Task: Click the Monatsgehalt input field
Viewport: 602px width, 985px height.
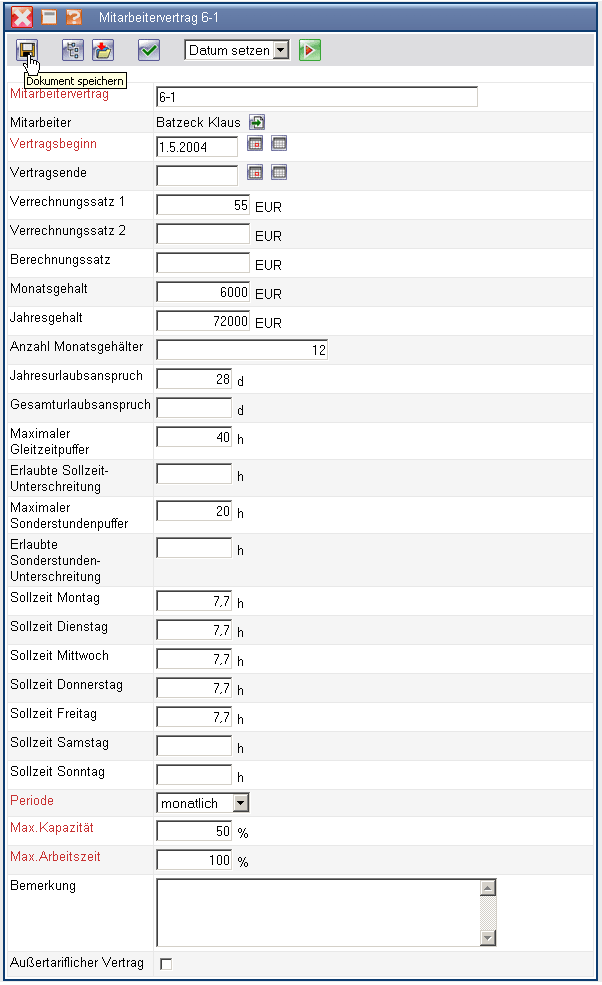Action: point(203,292)
